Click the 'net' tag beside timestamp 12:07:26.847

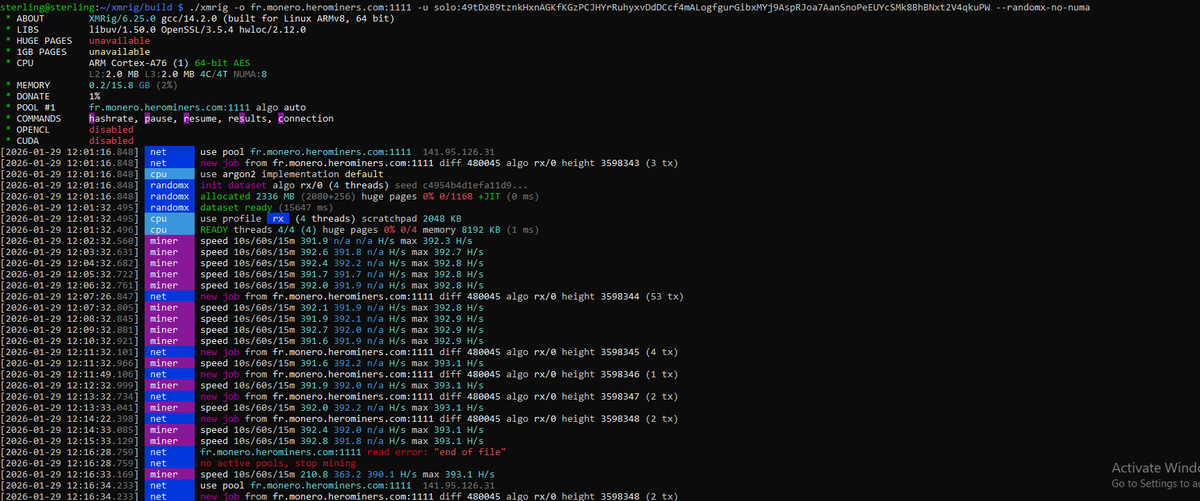tap(169, 295)
